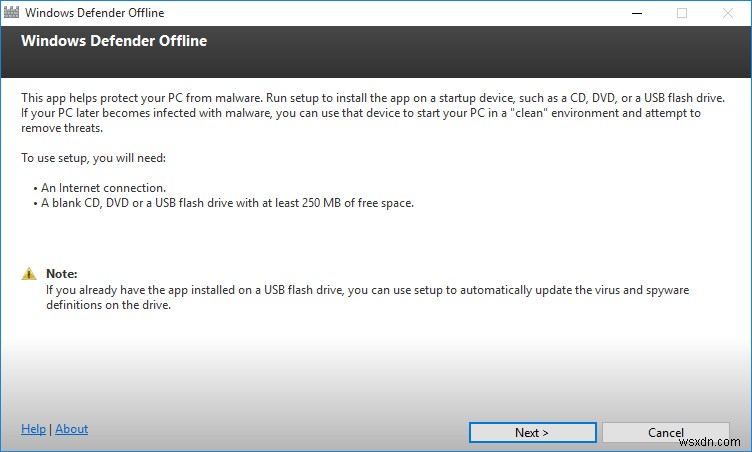
Task: Click the Windows Defender Offline title bar icon
Action: pos(11,12)
